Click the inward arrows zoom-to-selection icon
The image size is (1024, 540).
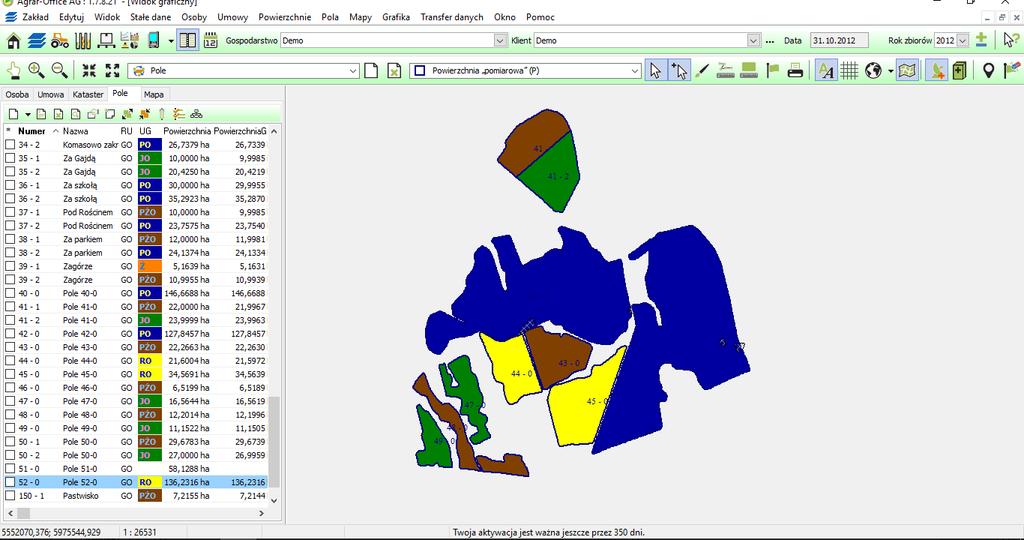coord(89,70)
